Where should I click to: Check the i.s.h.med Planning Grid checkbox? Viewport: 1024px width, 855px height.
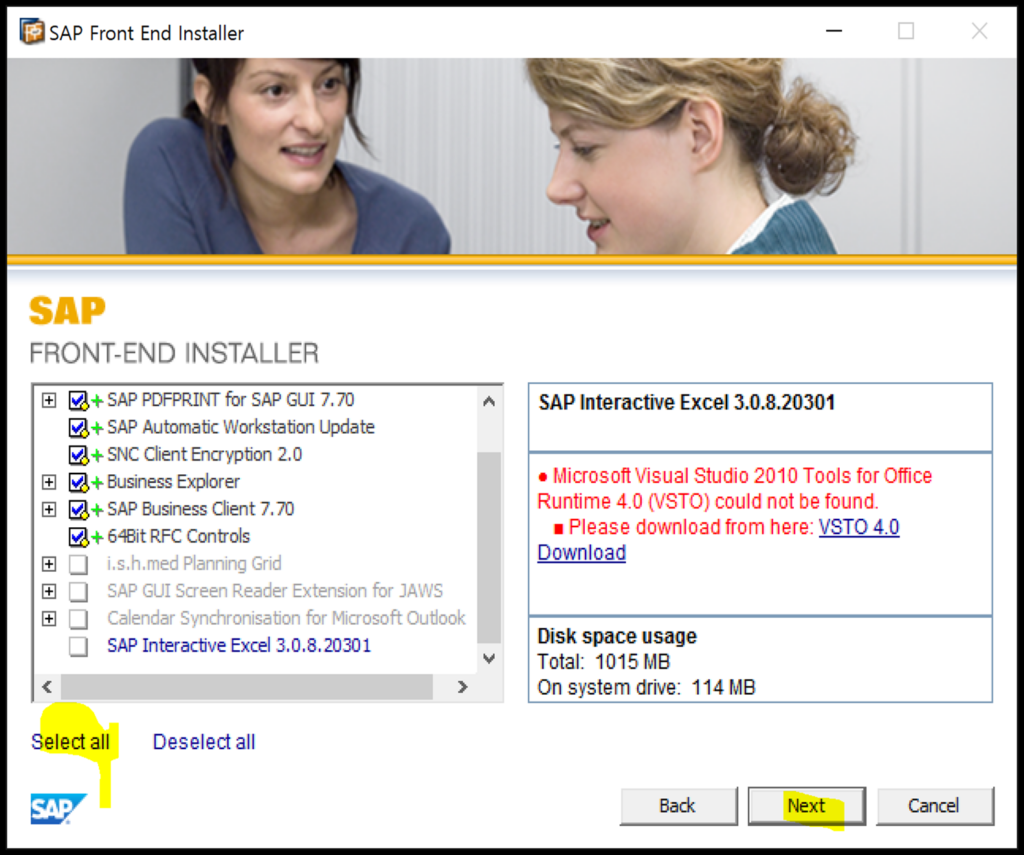pyautogui.click(x=78, y=564)
